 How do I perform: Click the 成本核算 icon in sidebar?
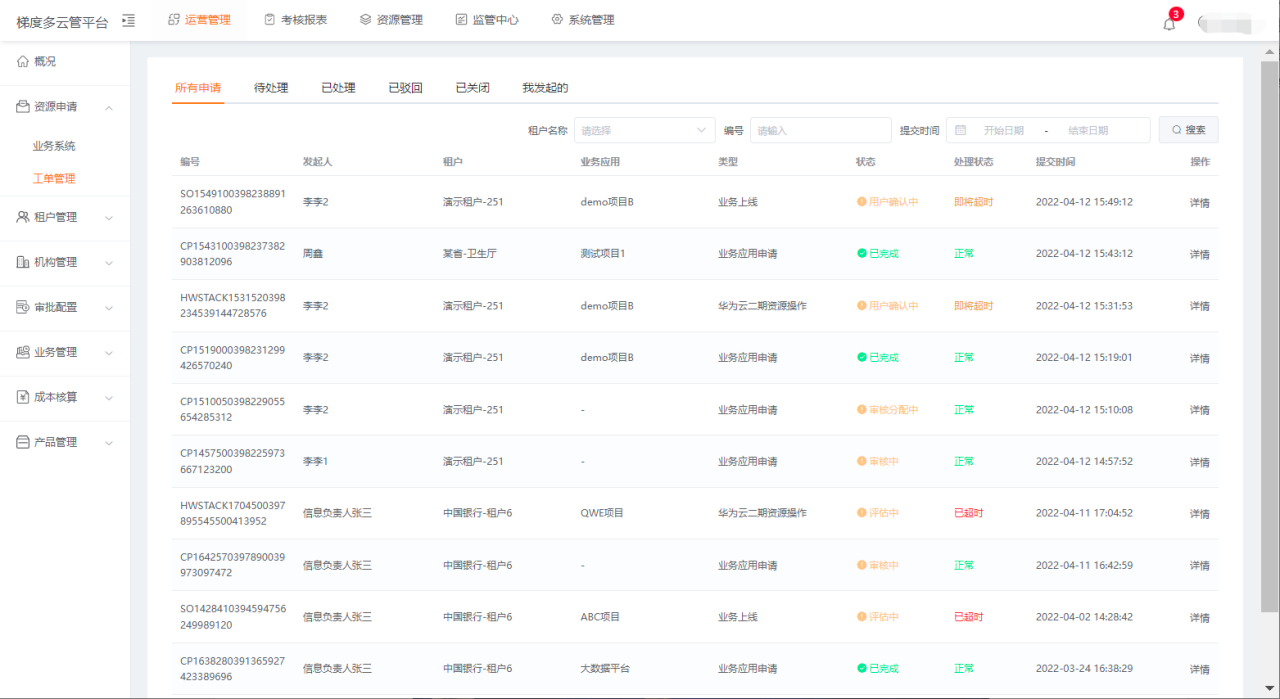click(23, 397)
